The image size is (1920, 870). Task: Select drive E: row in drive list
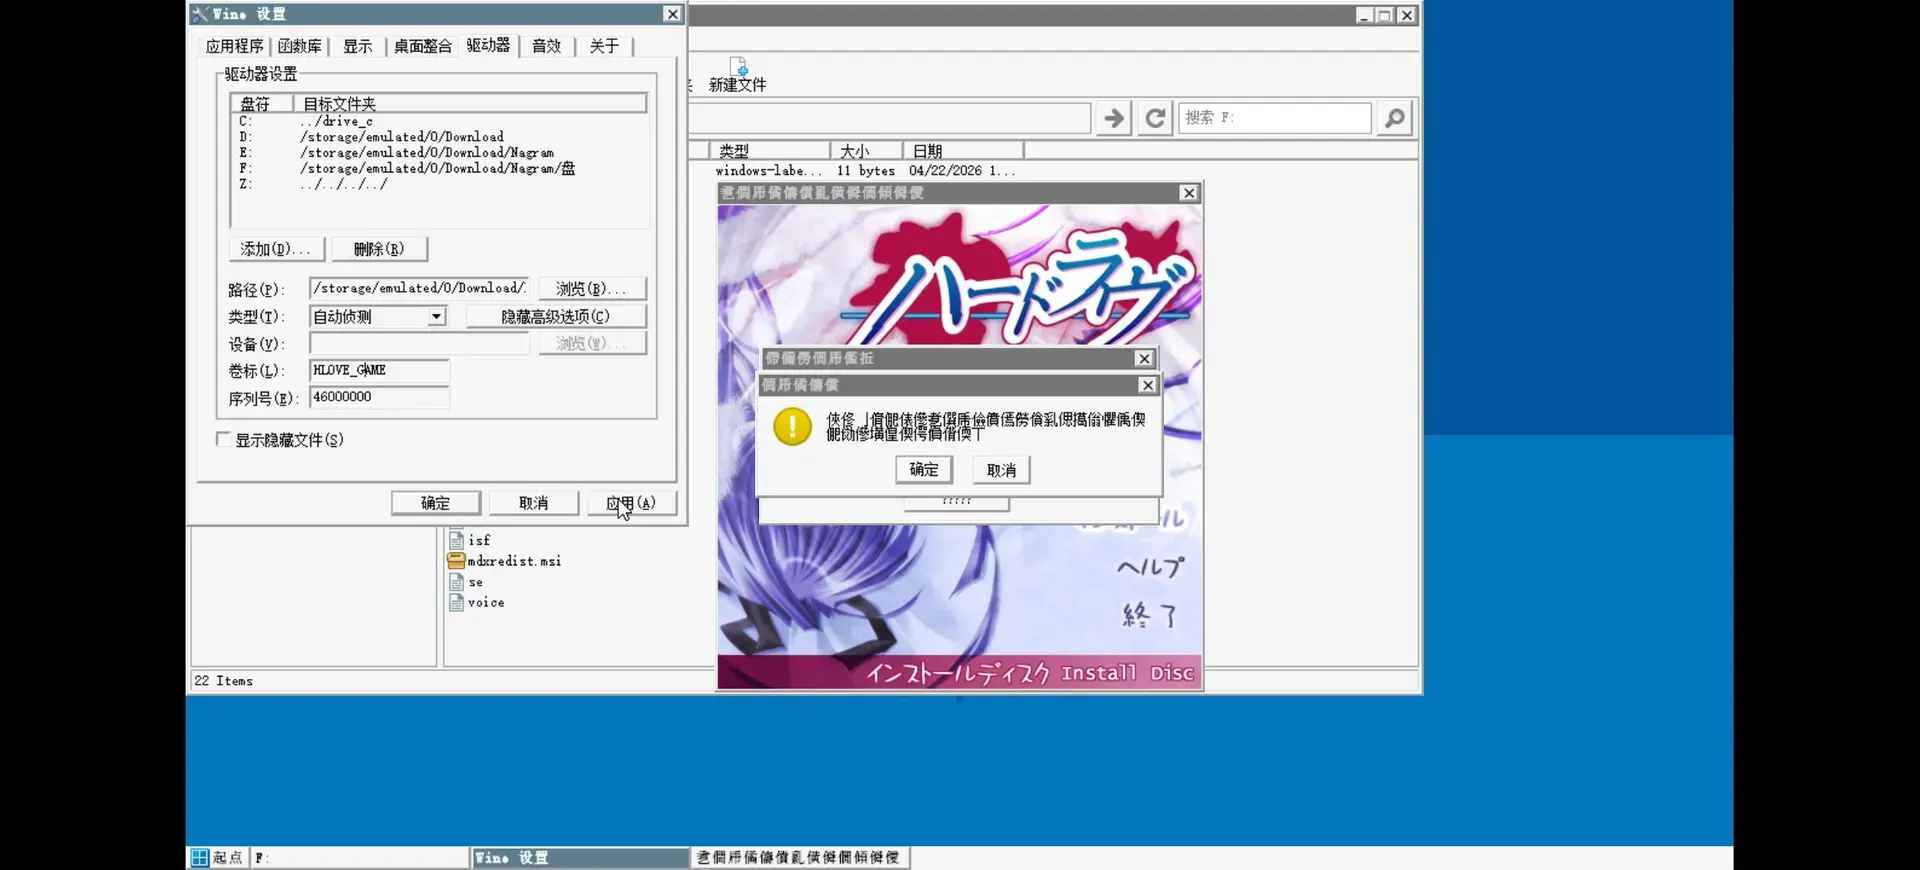pyautogui.click(x=438, y=153)
